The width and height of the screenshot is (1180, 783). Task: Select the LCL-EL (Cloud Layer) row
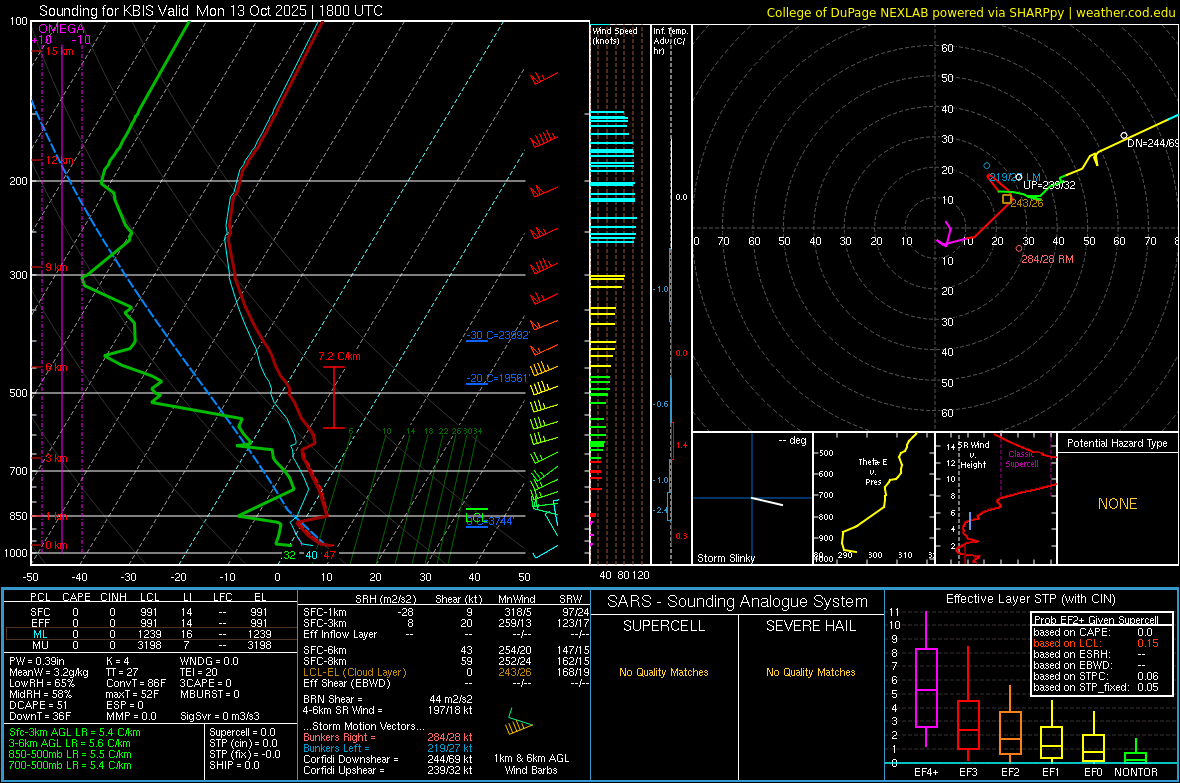click(446, 672)
